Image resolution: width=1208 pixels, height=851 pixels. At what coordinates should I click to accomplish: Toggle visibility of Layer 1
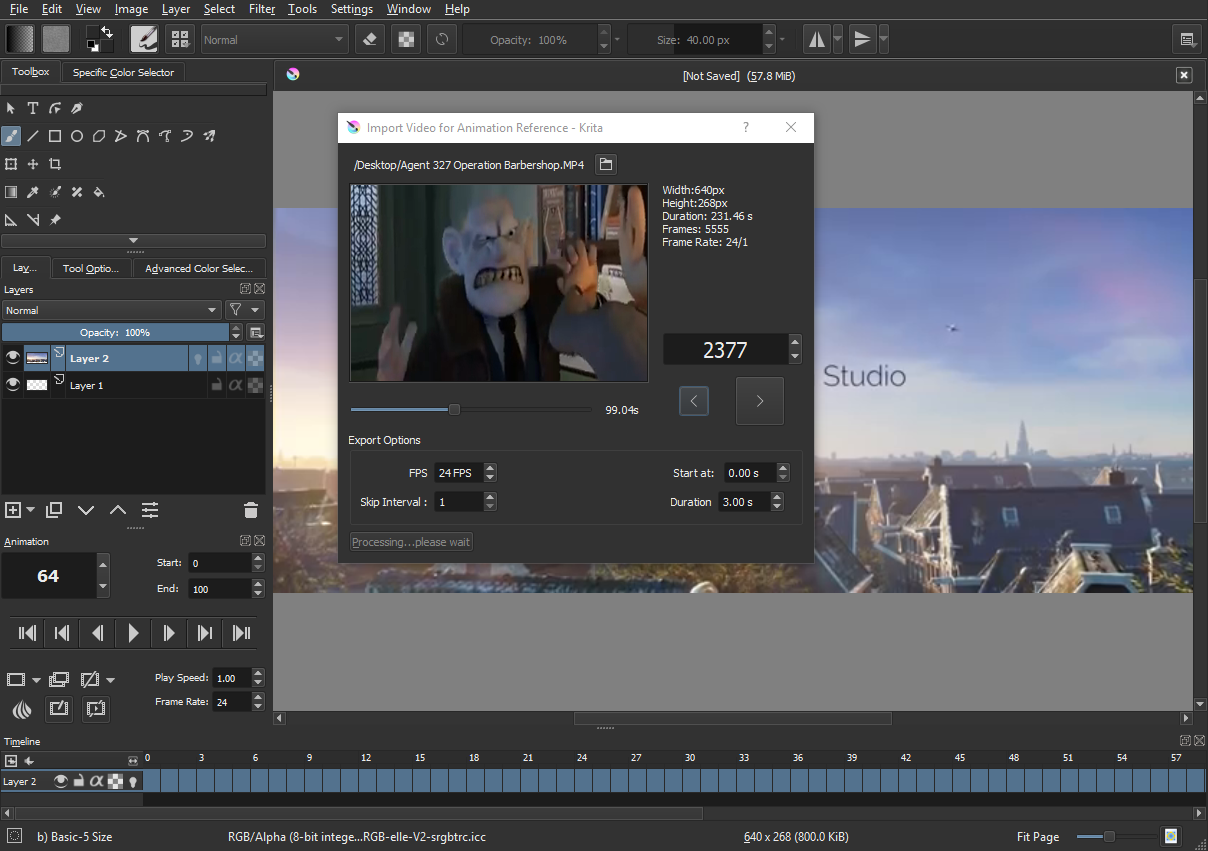[13, 385]
